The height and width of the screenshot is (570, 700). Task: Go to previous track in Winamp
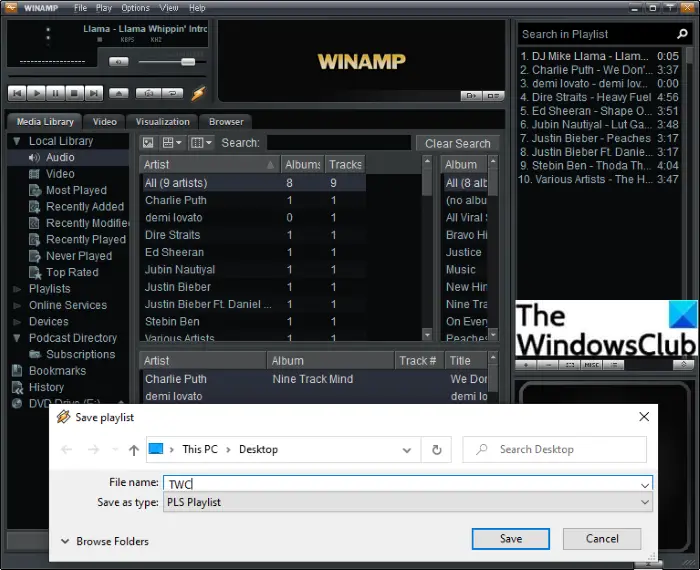(x=17, y=93)
